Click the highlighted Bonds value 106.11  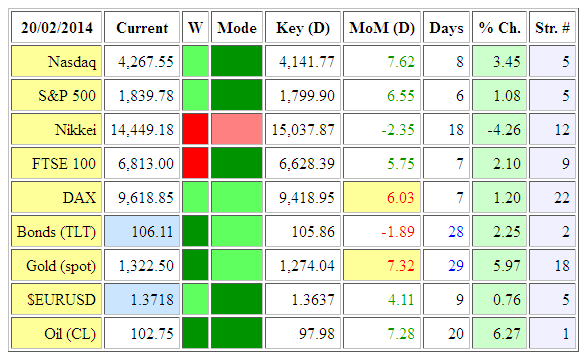pyautogui.click(x=142, y=231)
